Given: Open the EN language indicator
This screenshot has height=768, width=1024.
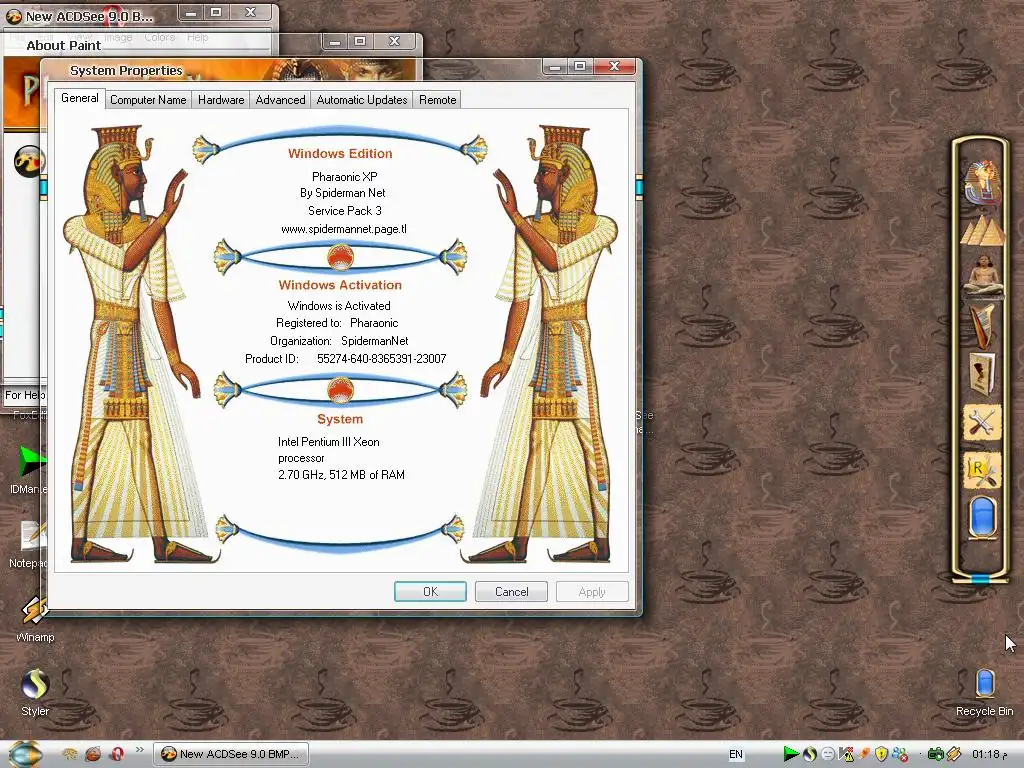Looking at the screenshot, I should pyautogui.click(x=736, y=754).
